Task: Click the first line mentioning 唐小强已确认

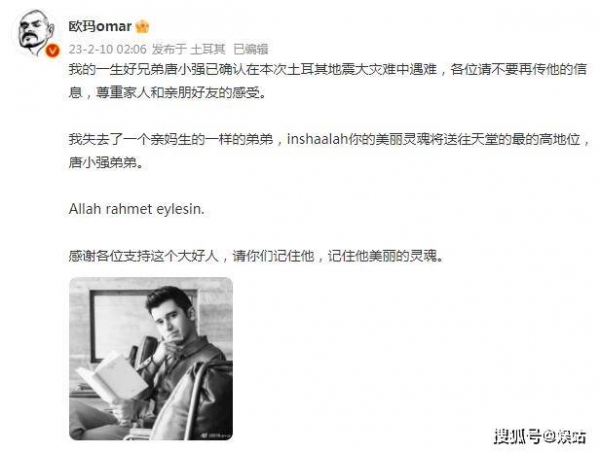Action: [328, 70]
